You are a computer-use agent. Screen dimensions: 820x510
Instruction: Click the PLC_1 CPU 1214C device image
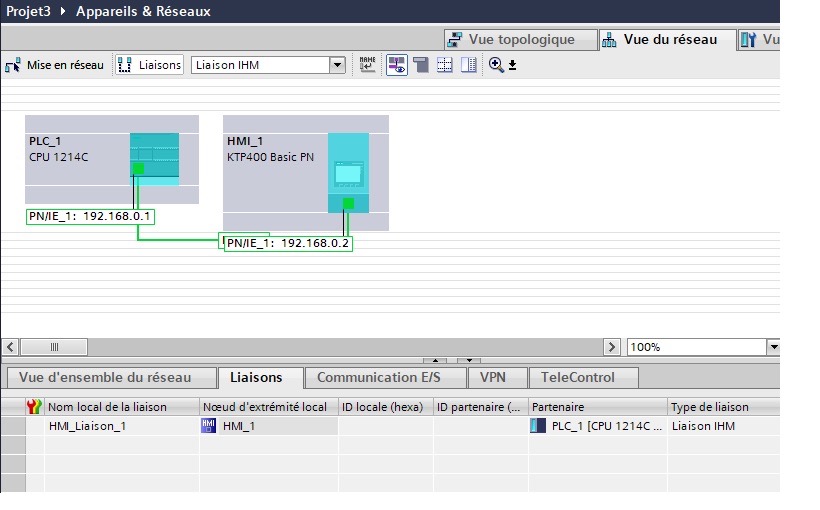154,157
